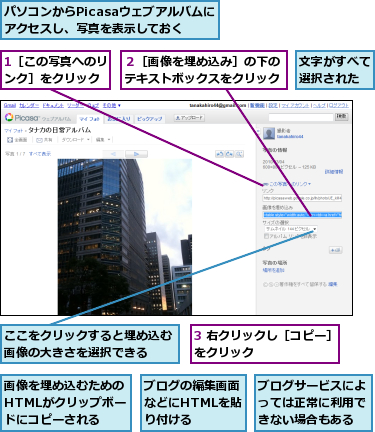This screenshot has height=432, width=375.
Task: Click the すべて表示 link
Action: (x=40, y=154)
